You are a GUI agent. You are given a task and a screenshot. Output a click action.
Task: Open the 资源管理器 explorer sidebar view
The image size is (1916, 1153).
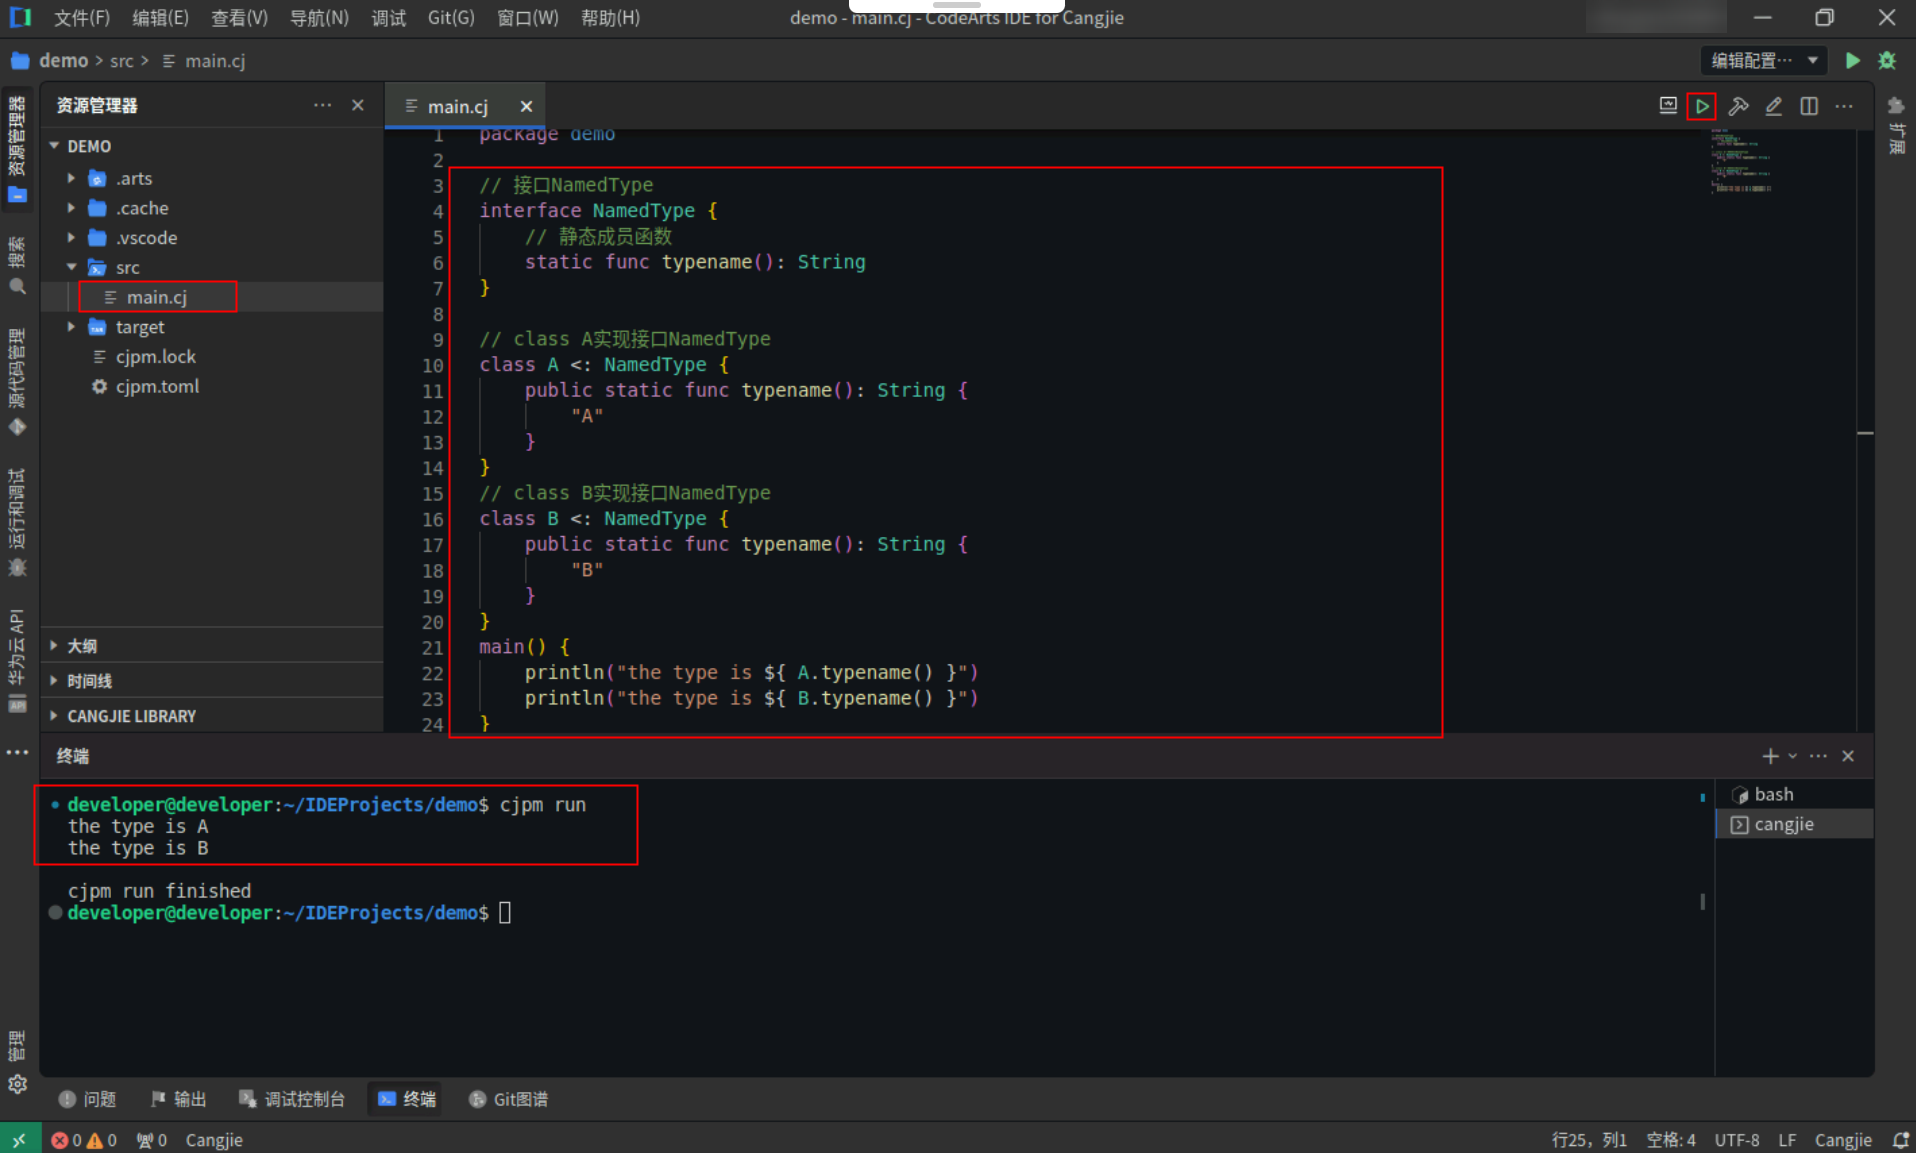point(17,148)
